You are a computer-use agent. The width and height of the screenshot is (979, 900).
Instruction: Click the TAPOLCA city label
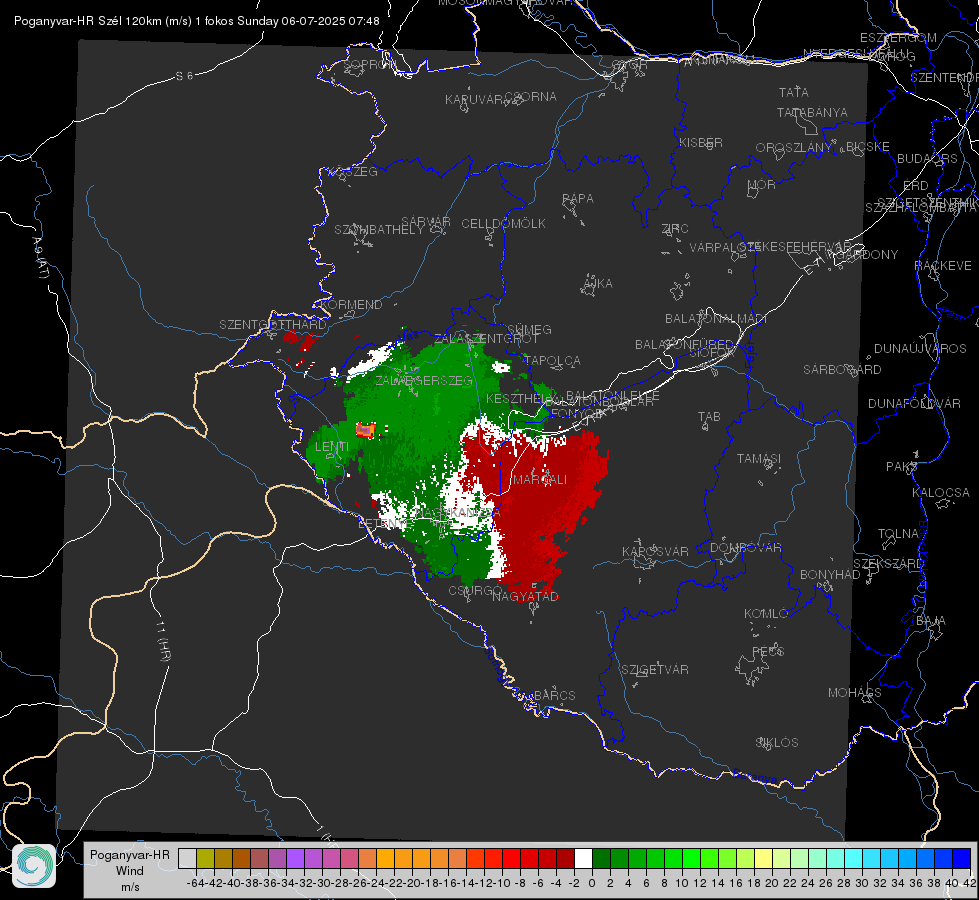click(553, 361)
